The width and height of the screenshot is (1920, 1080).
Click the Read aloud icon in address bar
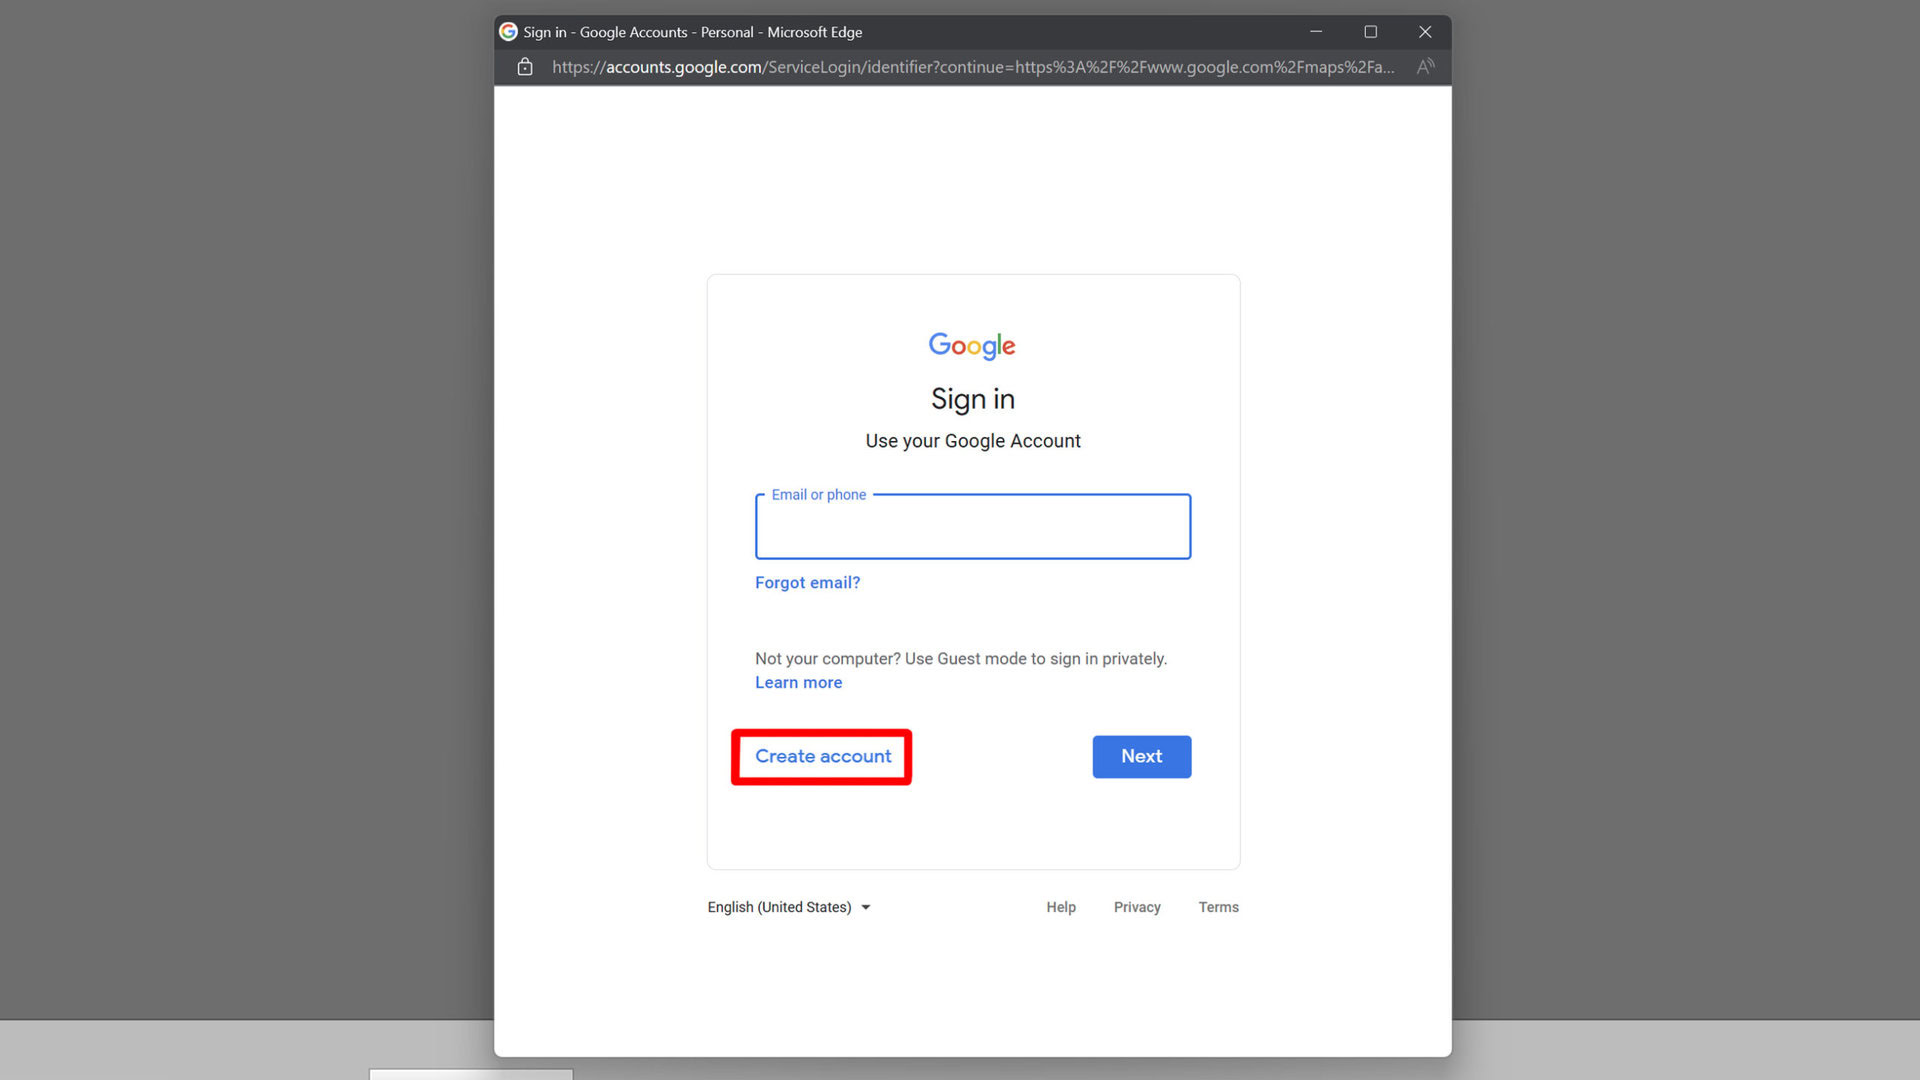coord(1425,67)
